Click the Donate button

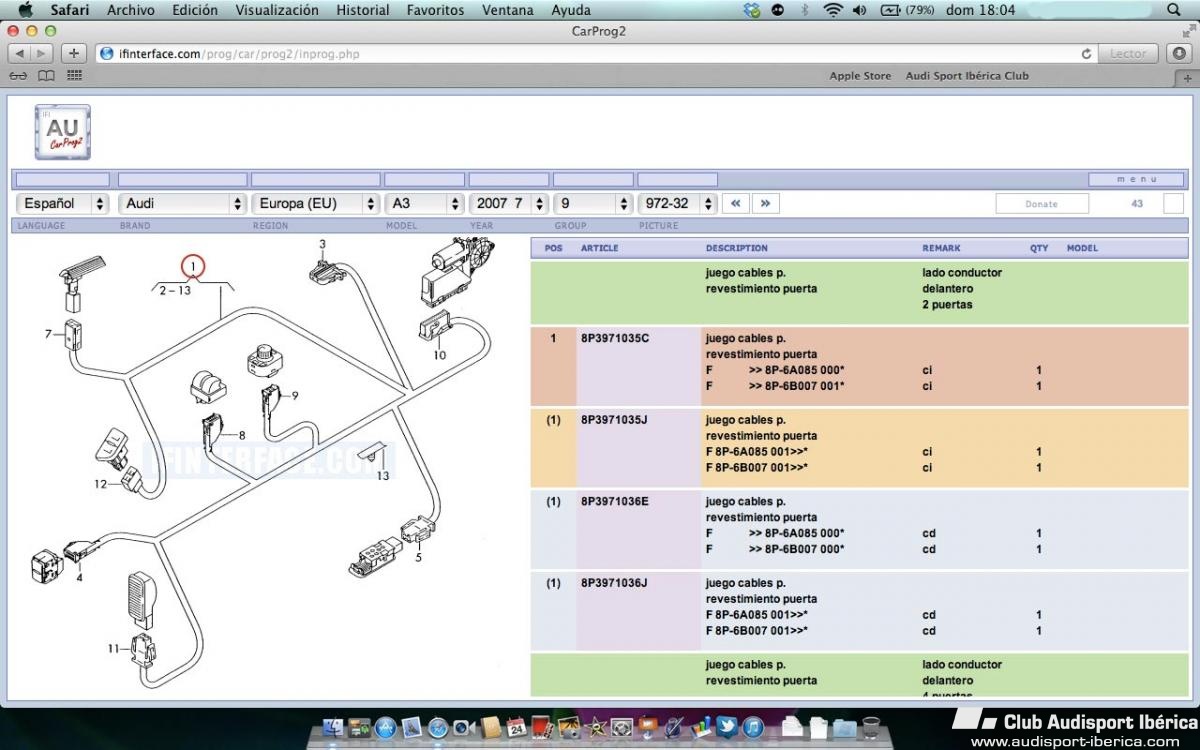click(1041, 203)
